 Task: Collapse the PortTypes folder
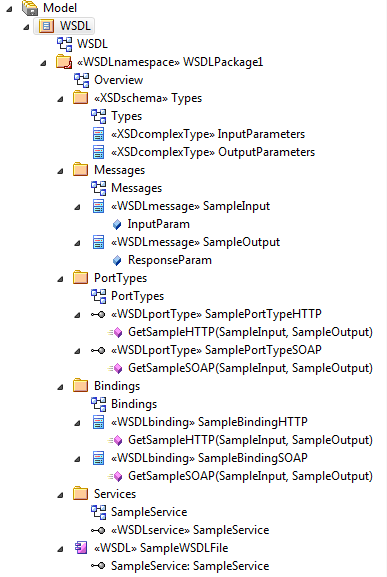point(60,279)
